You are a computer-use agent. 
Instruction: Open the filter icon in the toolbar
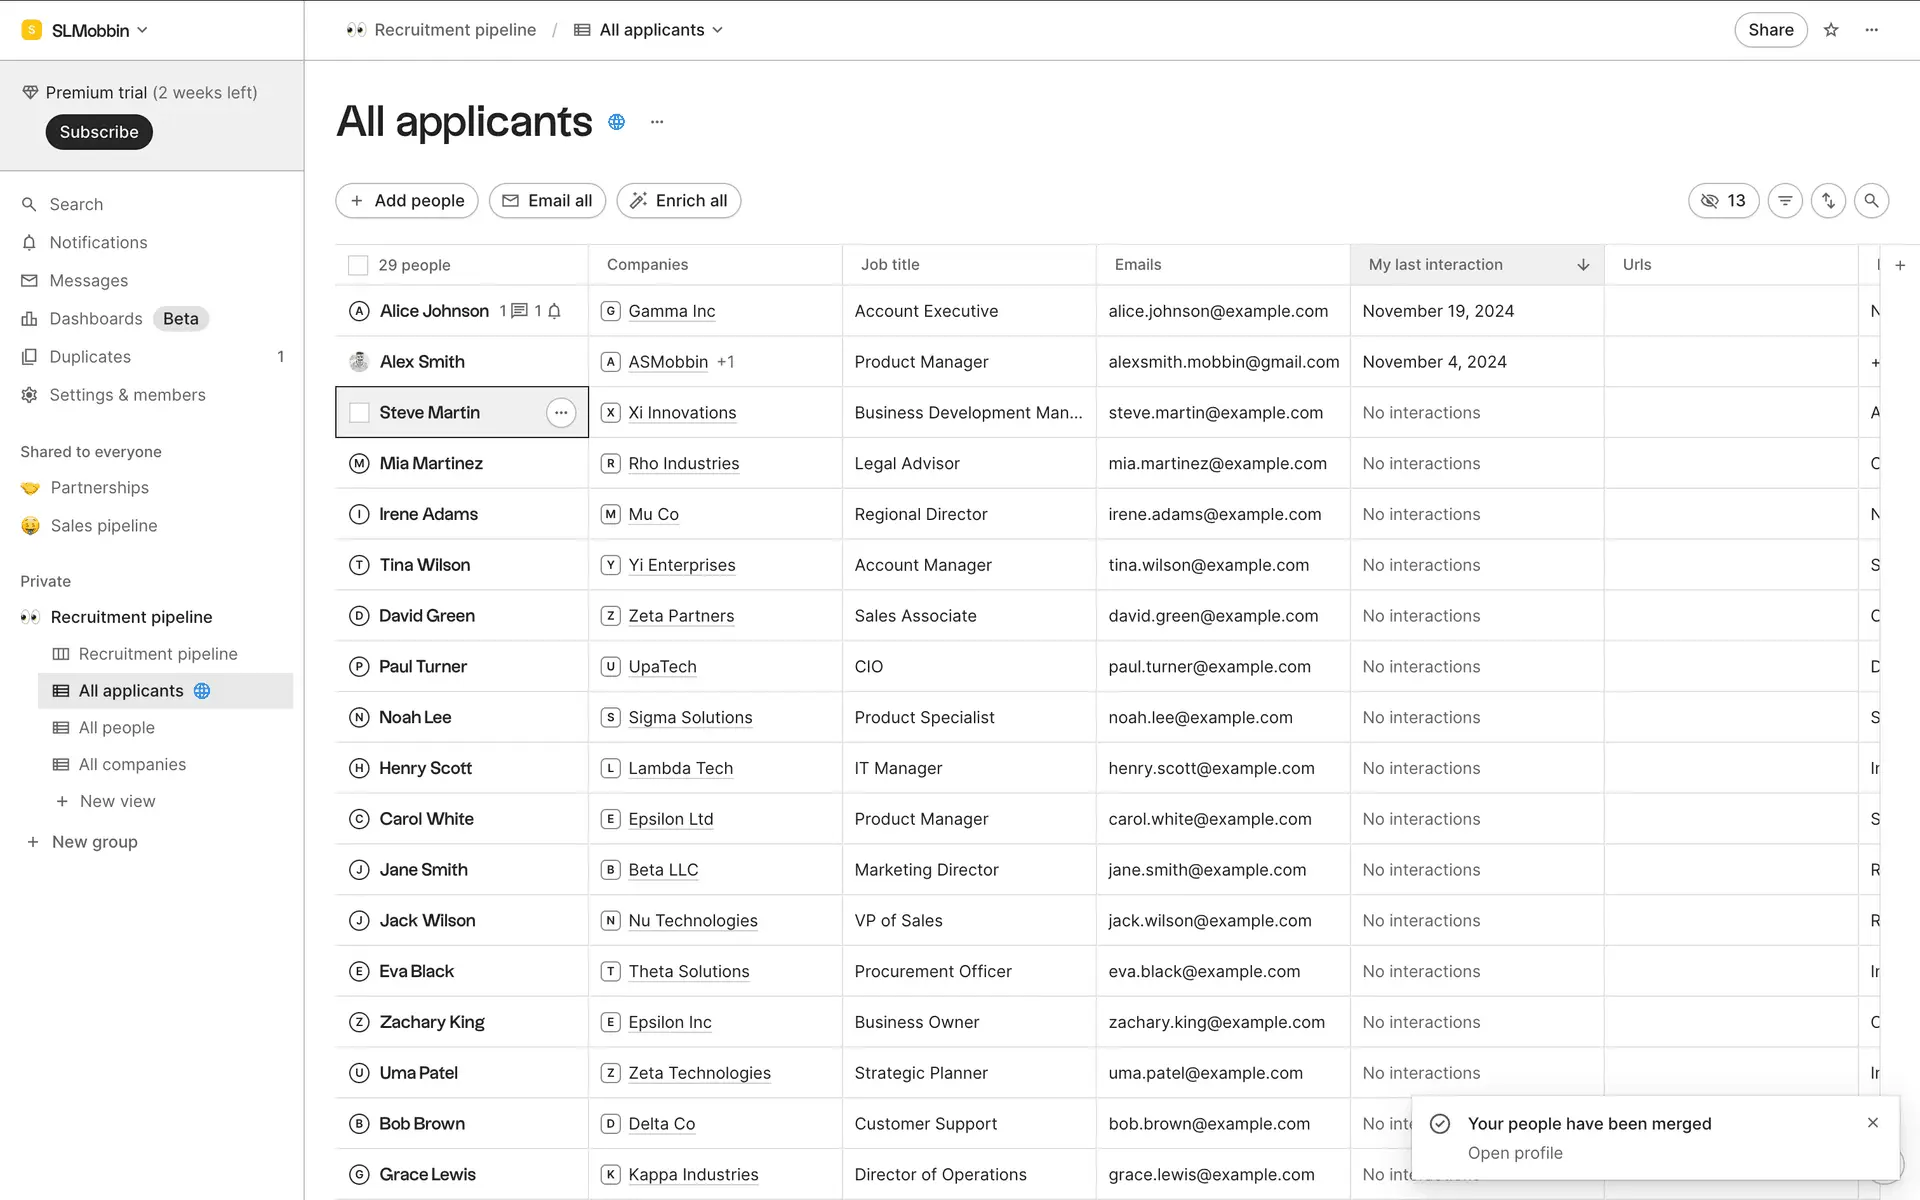(1785, 201)
